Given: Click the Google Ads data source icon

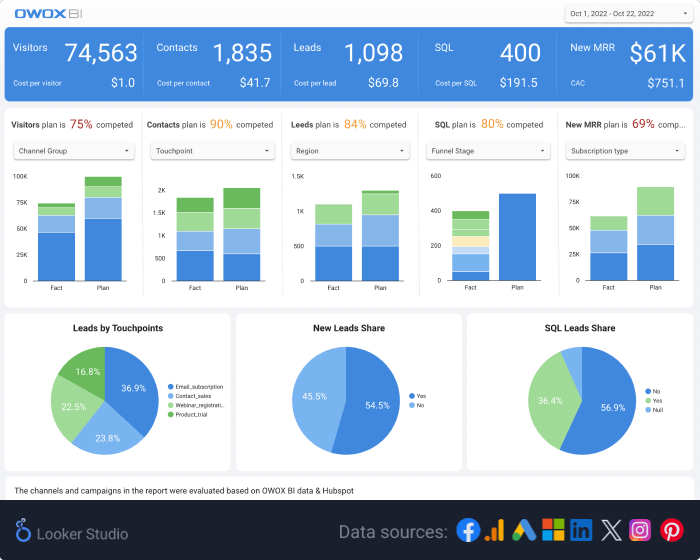Looking at the screenshot, I should [x=524, y=530].
